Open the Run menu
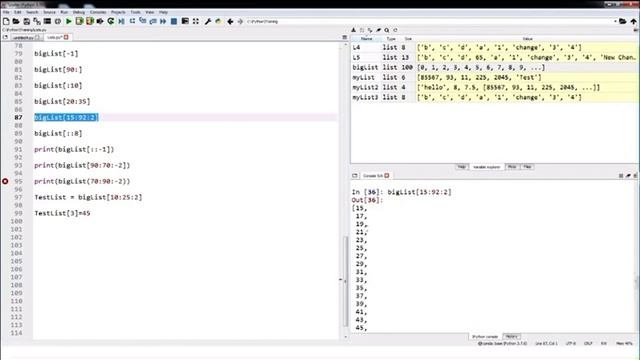The image size is (640, 360). pyautogui.click(x=64, y=12)
